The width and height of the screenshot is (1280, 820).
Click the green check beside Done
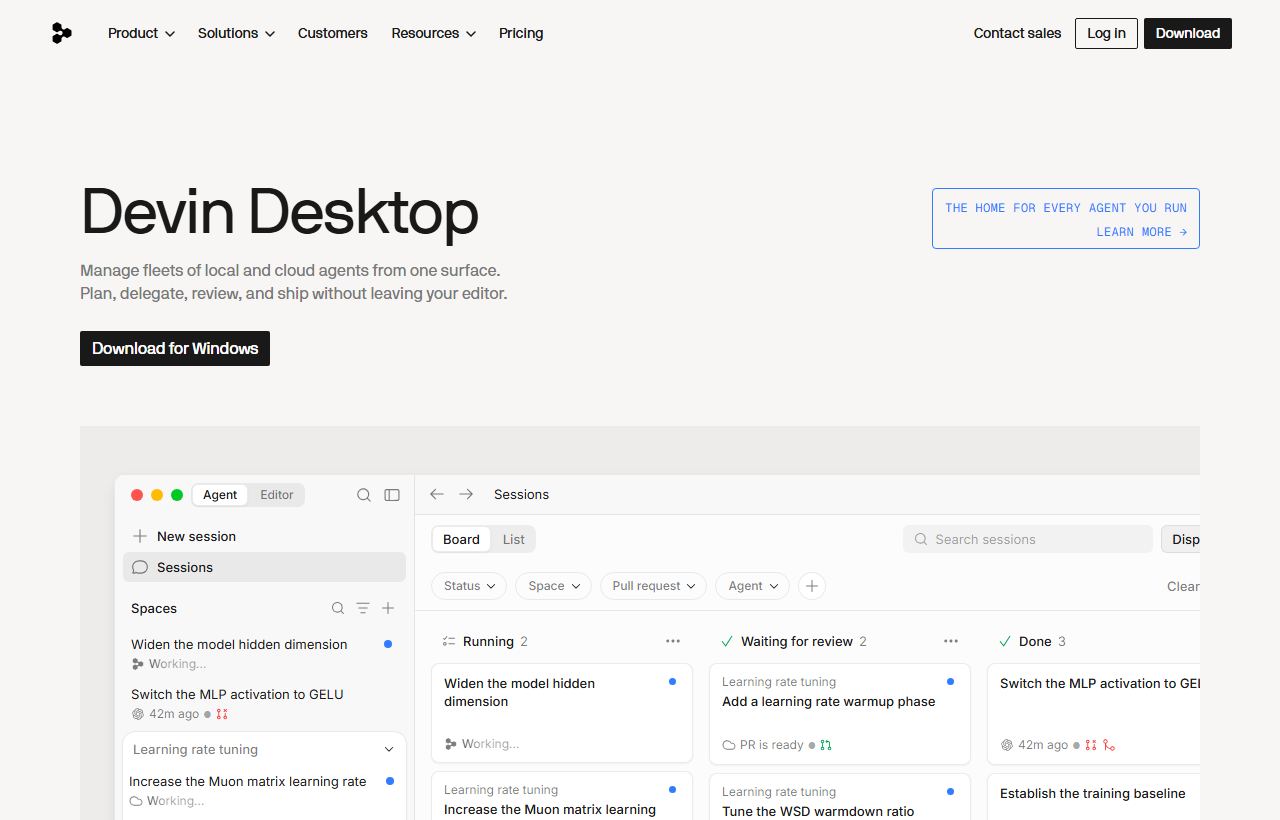click(1005, 641)
